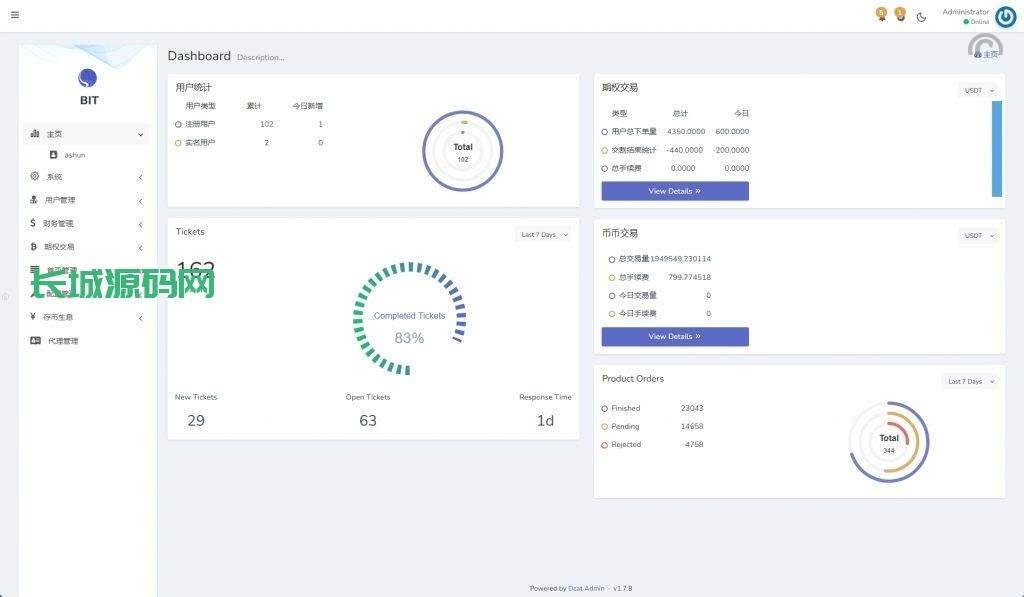The height and width of the screenshot is (597, 1024).
Task: Click the gear icon beside 系统
Action: tap(35, 176)
